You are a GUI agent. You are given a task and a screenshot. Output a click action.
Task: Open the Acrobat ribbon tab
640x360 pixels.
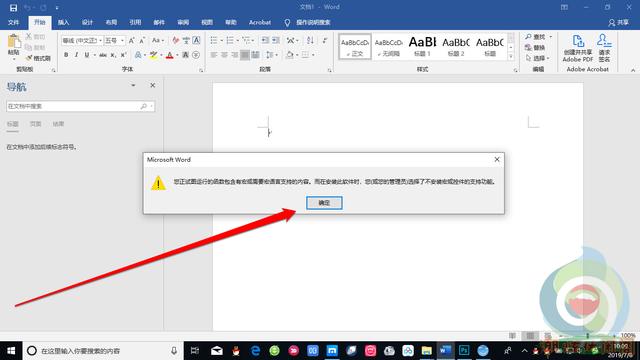coord(260,22)
